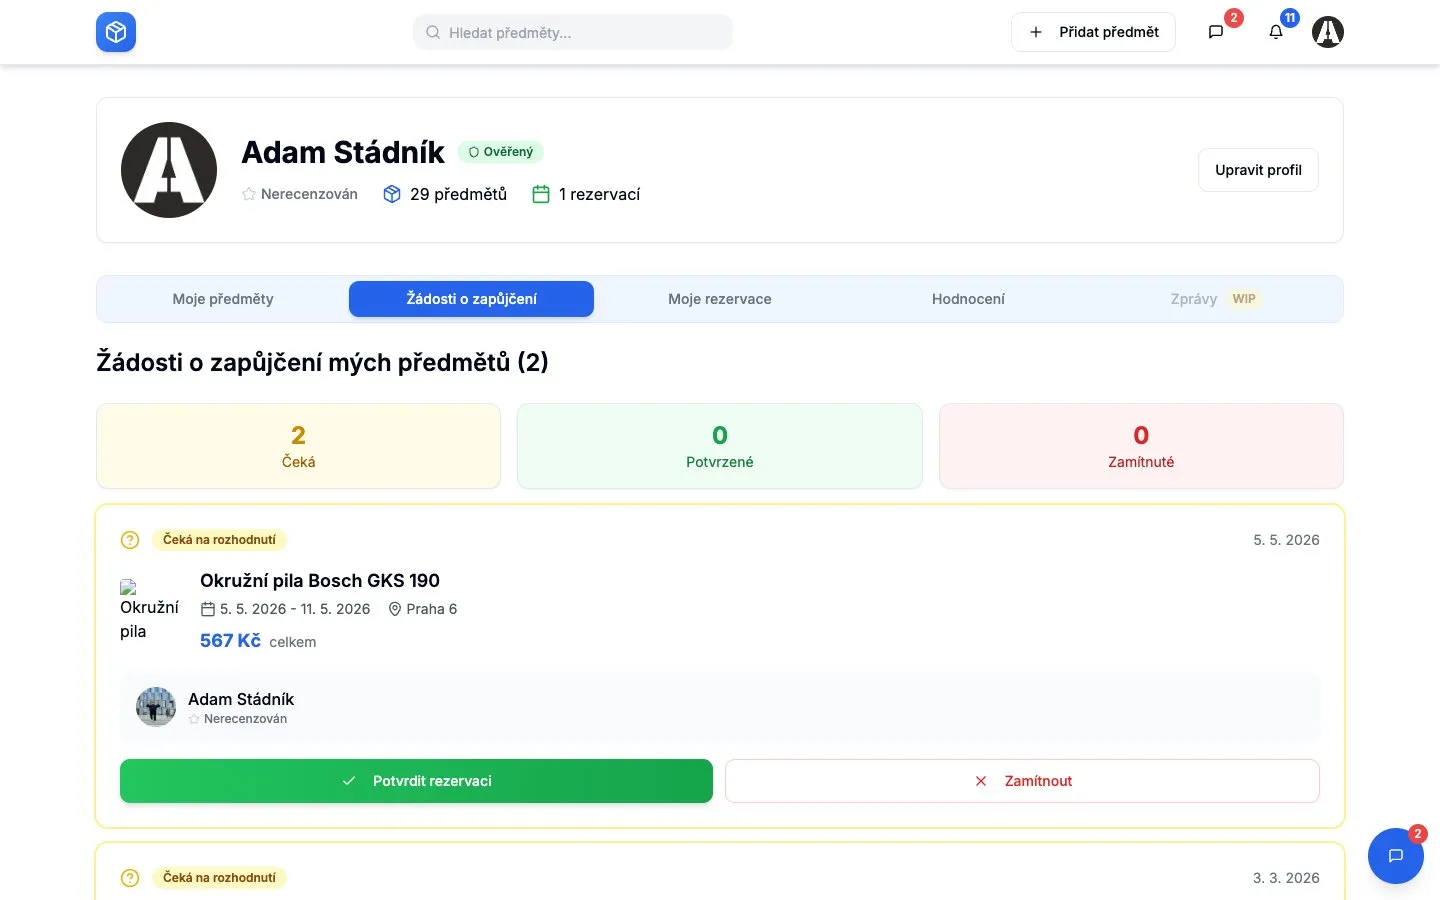Click the 1 rezervací text
Screen dimensions: 1440x900
pos(599,194)
